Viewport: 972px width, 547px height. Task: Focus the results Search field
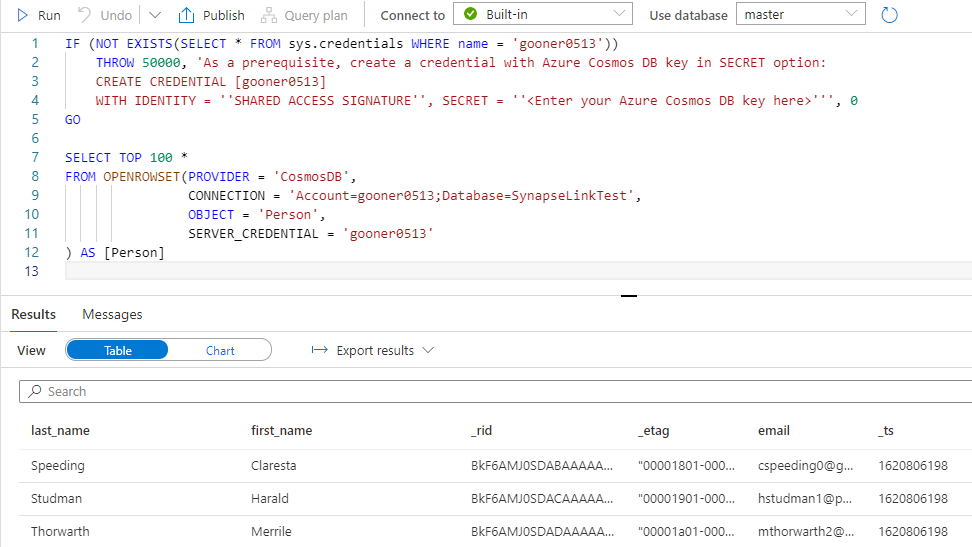click(x=496, y=391)
